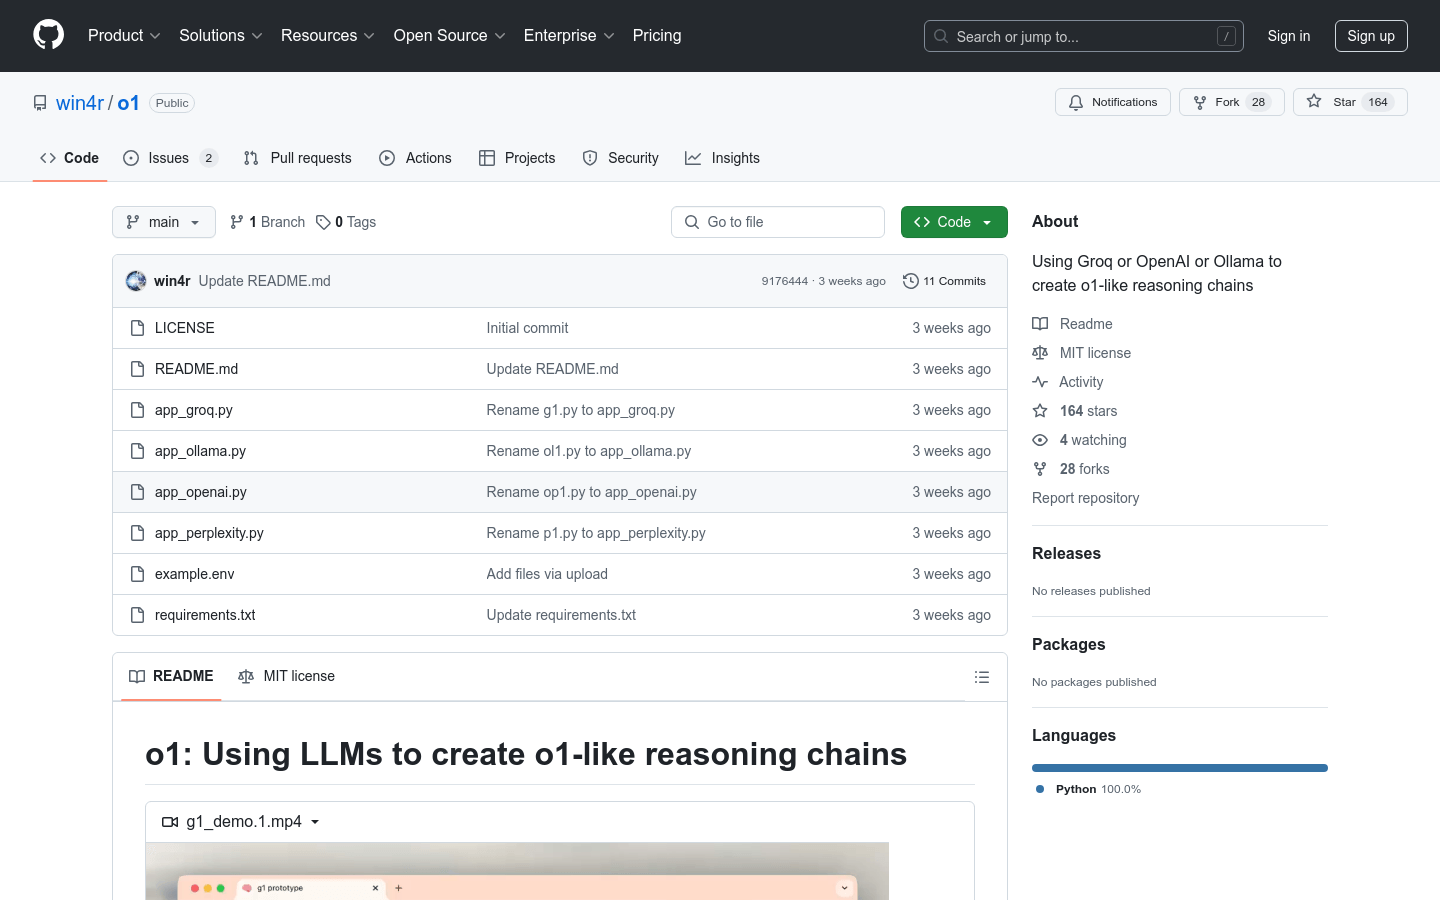Click the commit history clock icon
Viewport: 1440px width, 900px height.
[910, 281]
